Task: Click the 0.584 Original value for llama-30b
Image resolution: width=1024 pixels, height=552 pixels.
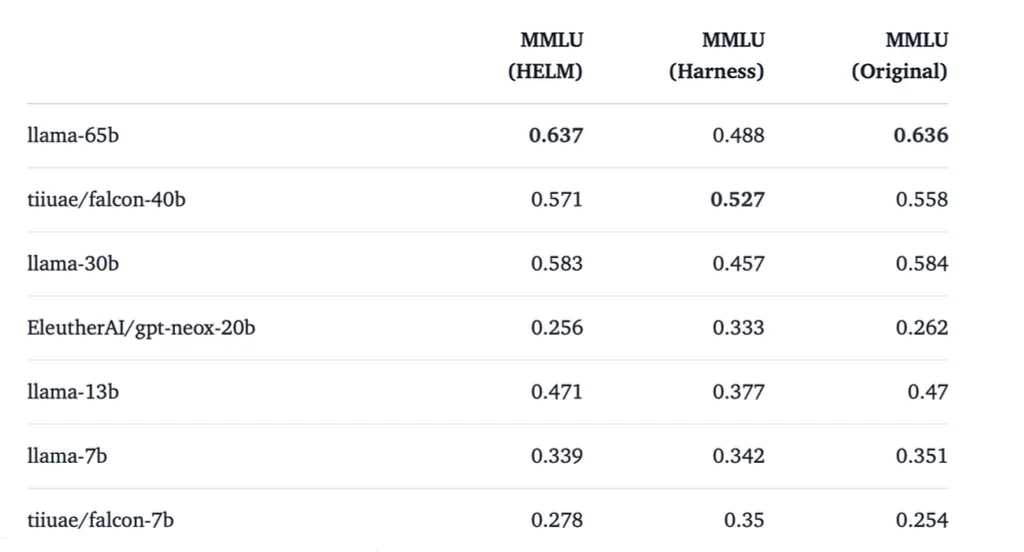Action: click(x=921, y=263)
